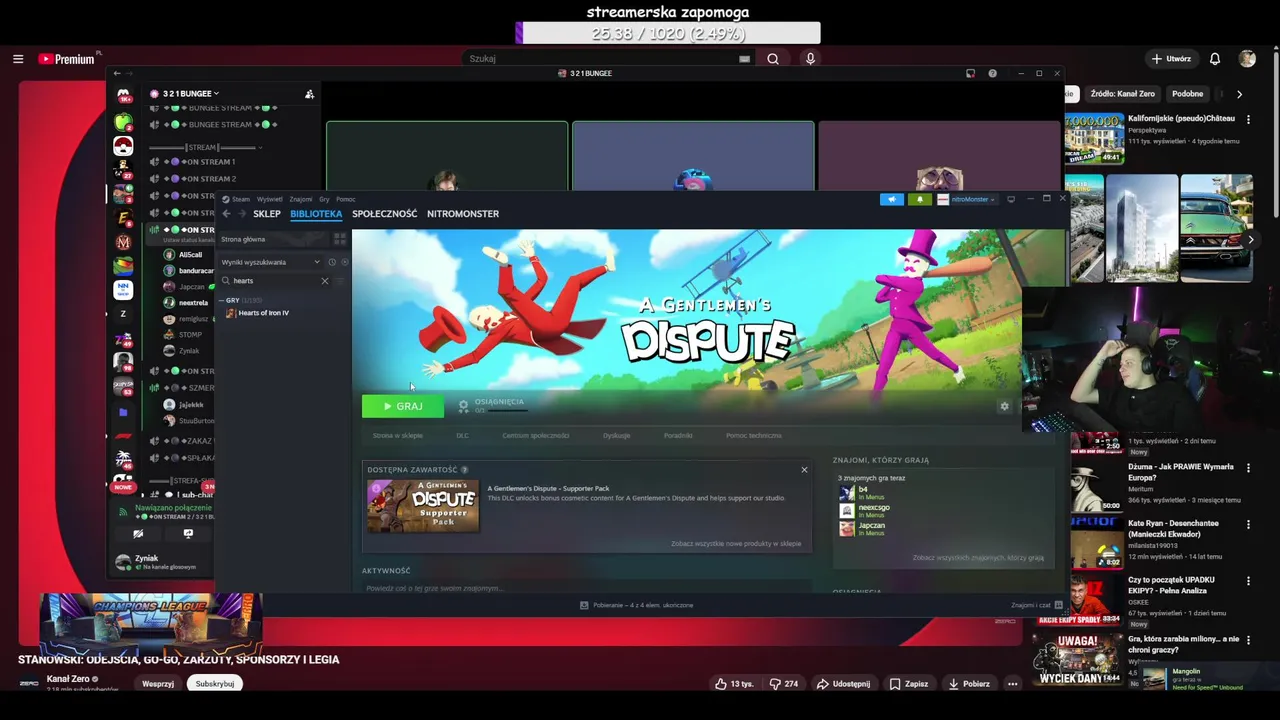Open Strona w sklepie link
Screen dimensions: 1280x720
(398, 436)
